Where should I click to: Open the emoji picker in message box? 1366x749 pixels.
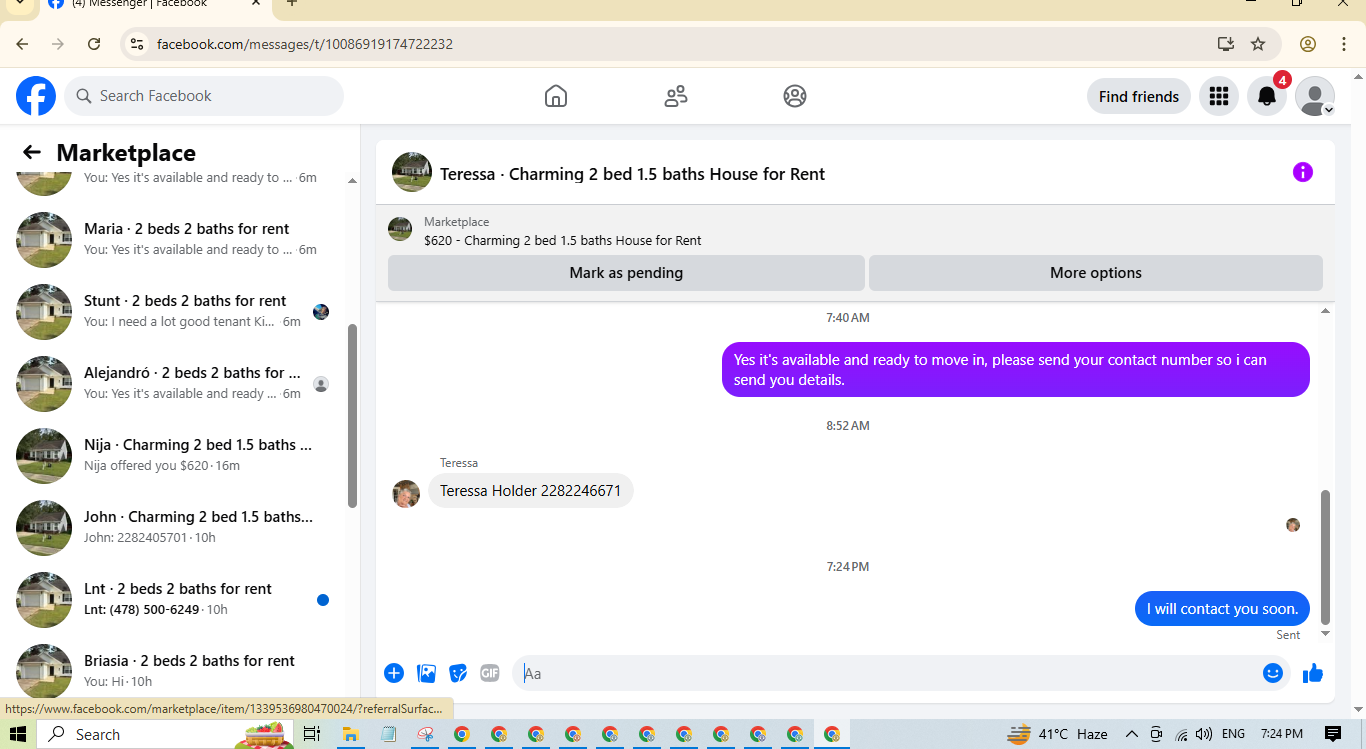pyautogui.click(x=1272, y=673)
